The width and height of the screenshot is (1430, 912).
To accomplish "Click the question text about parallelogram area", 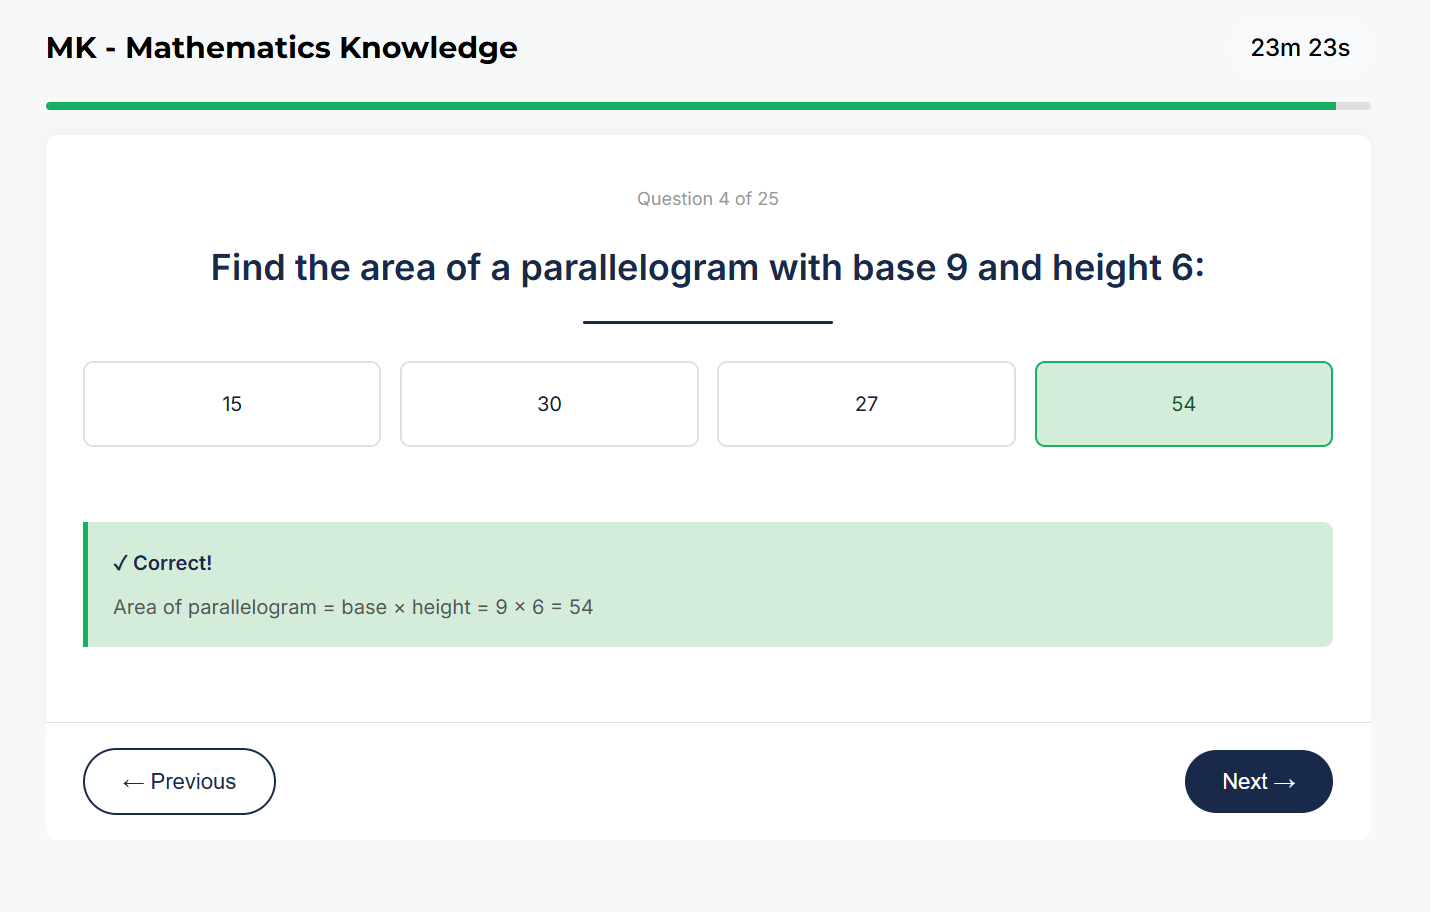I will 707,267.
